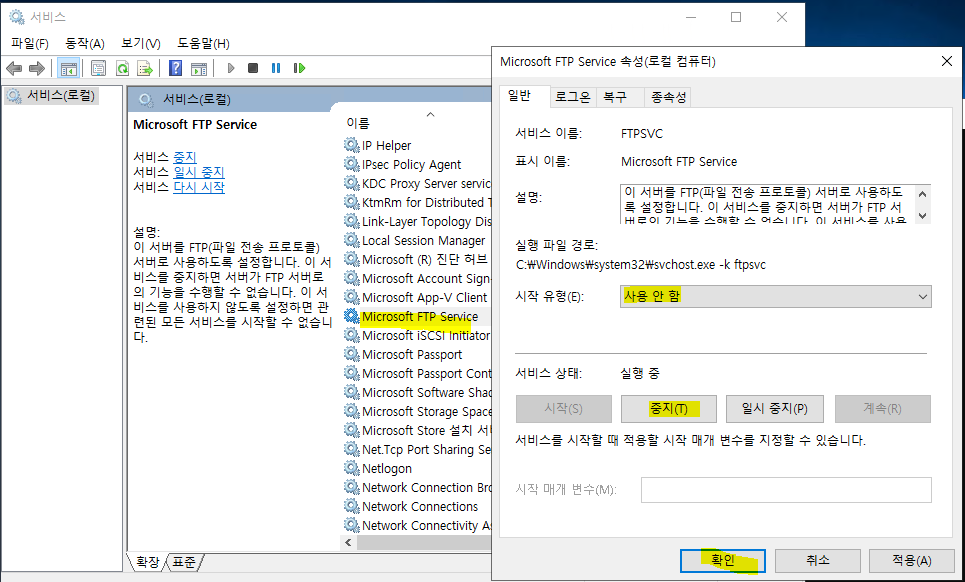The image size is (965, 582).
Task: Select Microsoft FTP Service in the list
Action: 420,316
